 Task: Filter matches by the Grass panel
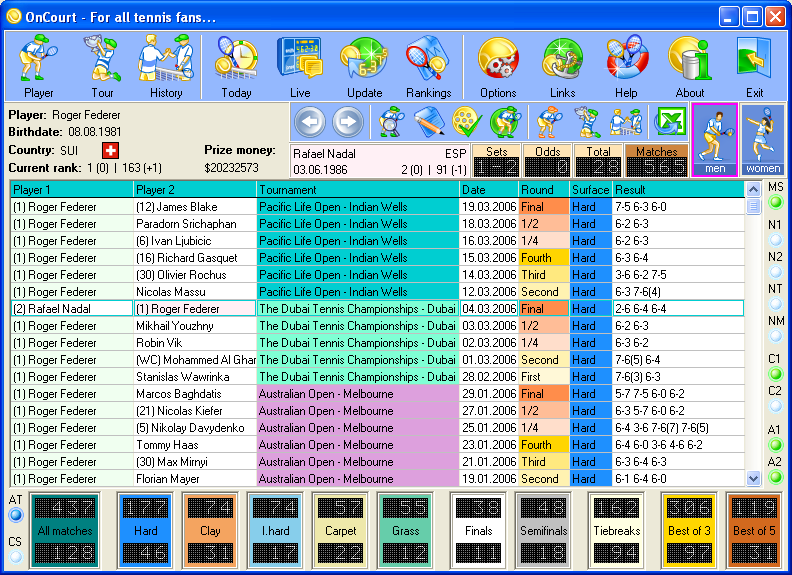point(405,531)
